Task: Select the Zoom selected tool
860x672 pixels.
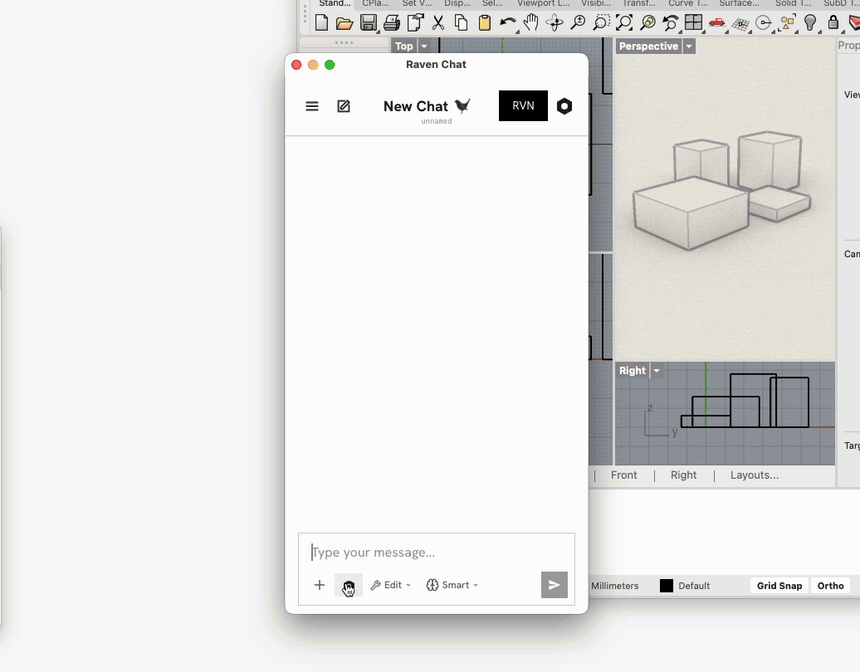Action: [x=648, y=22]
